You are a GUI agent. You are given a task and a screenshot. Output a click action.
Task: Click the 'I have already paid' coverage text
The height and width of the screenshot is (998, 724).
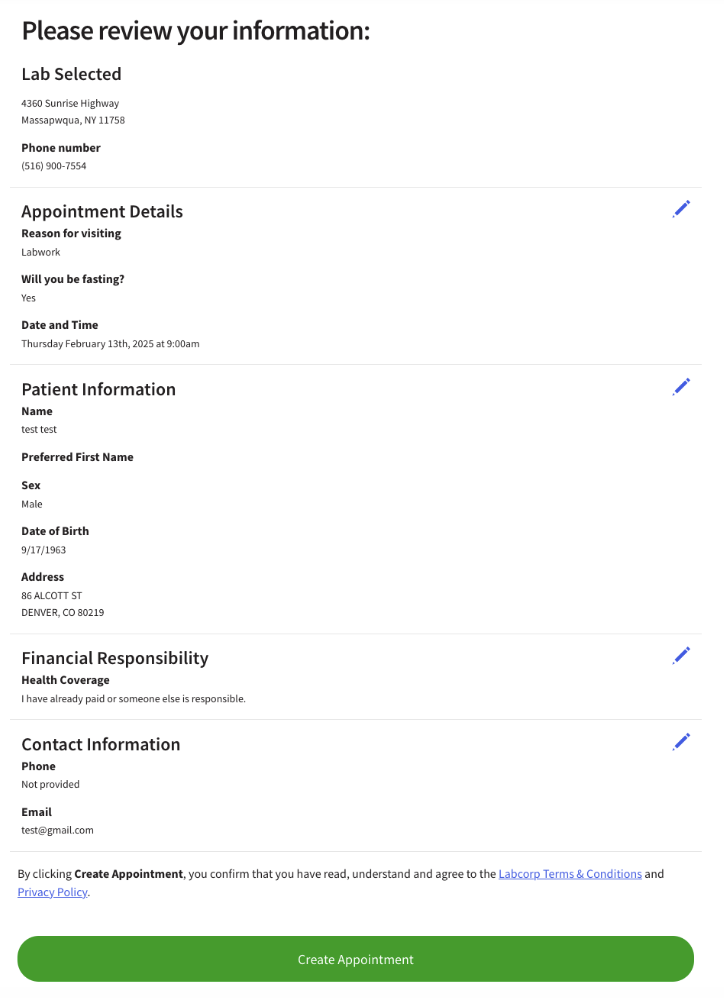click(133, 699)
